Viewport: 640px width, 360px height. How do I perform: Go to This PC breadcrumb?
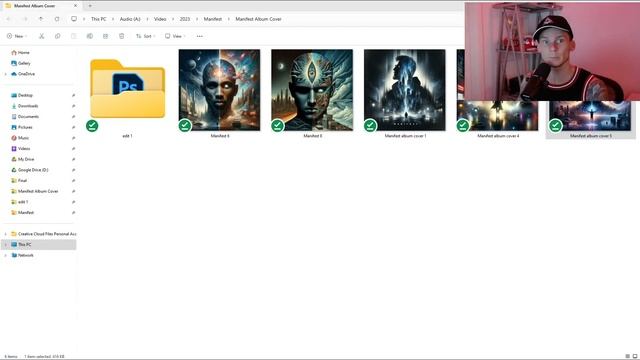pos(98,19)
